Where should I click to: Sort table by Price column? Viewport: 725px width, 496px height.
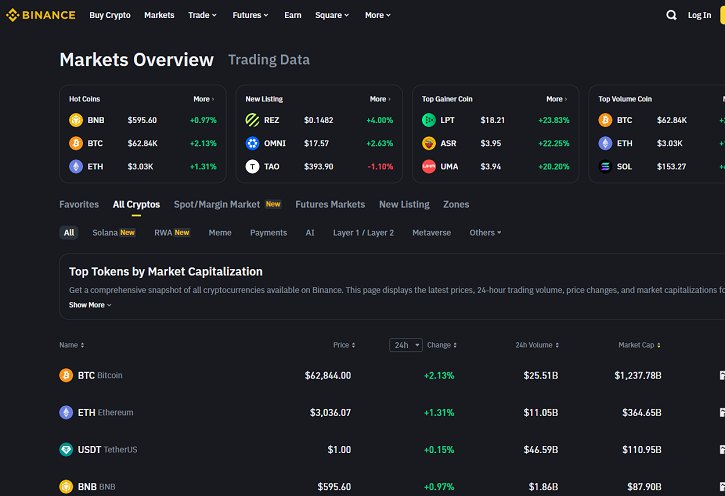(344, 345)
